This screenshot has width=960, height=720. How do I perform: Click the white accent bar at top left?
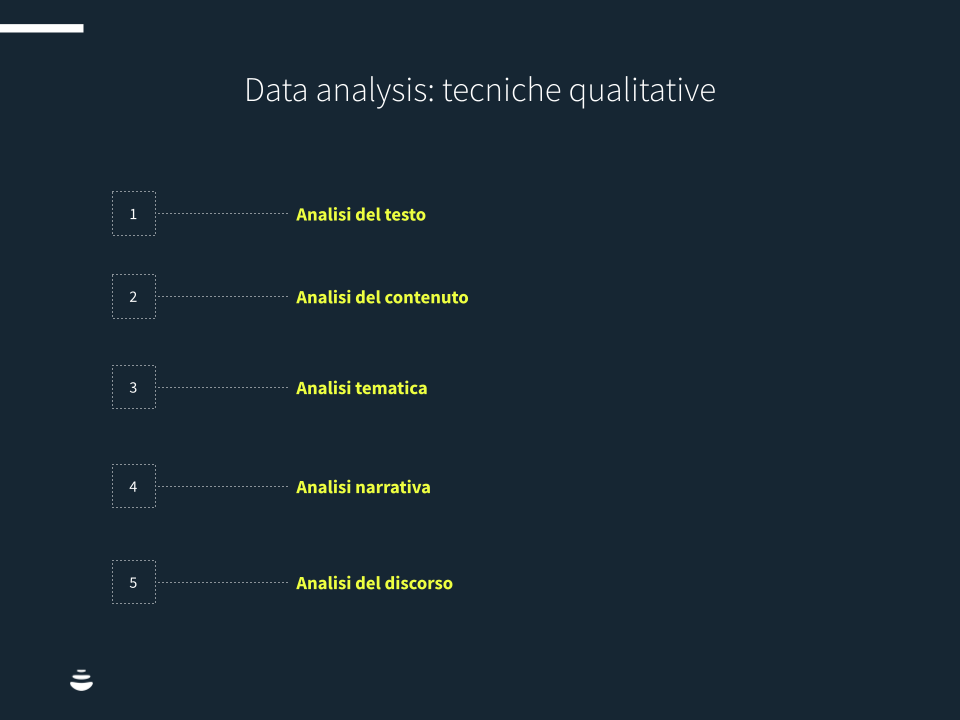[41, 28]
